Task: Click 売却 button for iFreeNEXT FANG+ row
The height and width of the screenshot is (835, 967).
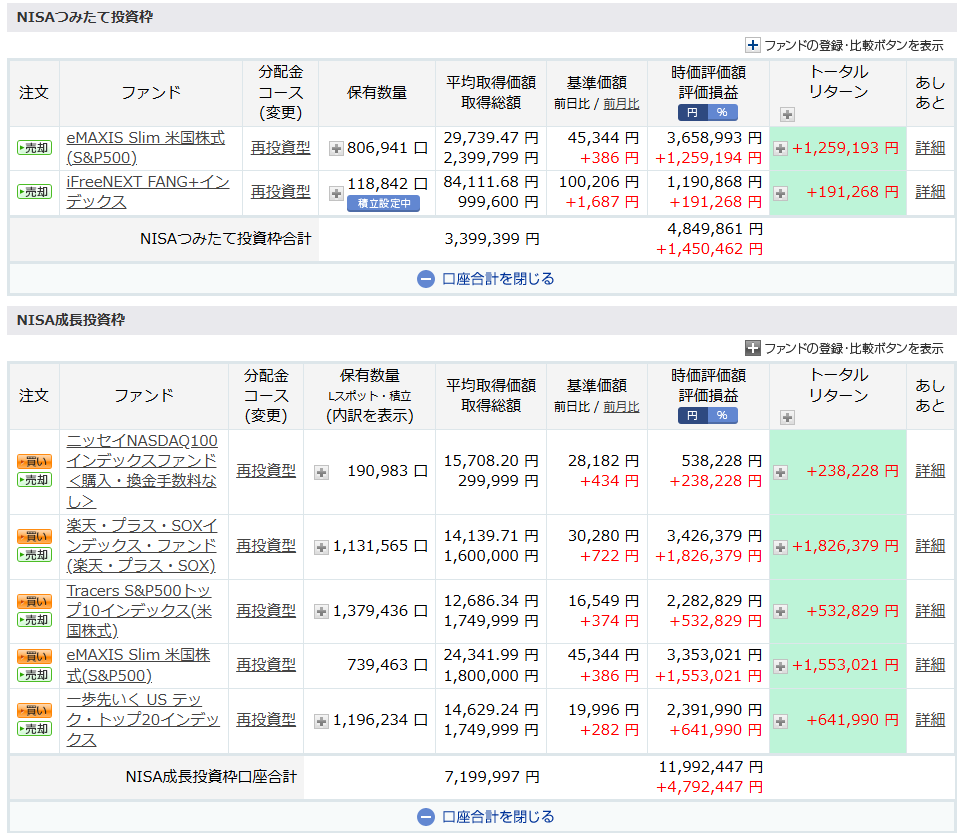Action: (x=34, y=192)
